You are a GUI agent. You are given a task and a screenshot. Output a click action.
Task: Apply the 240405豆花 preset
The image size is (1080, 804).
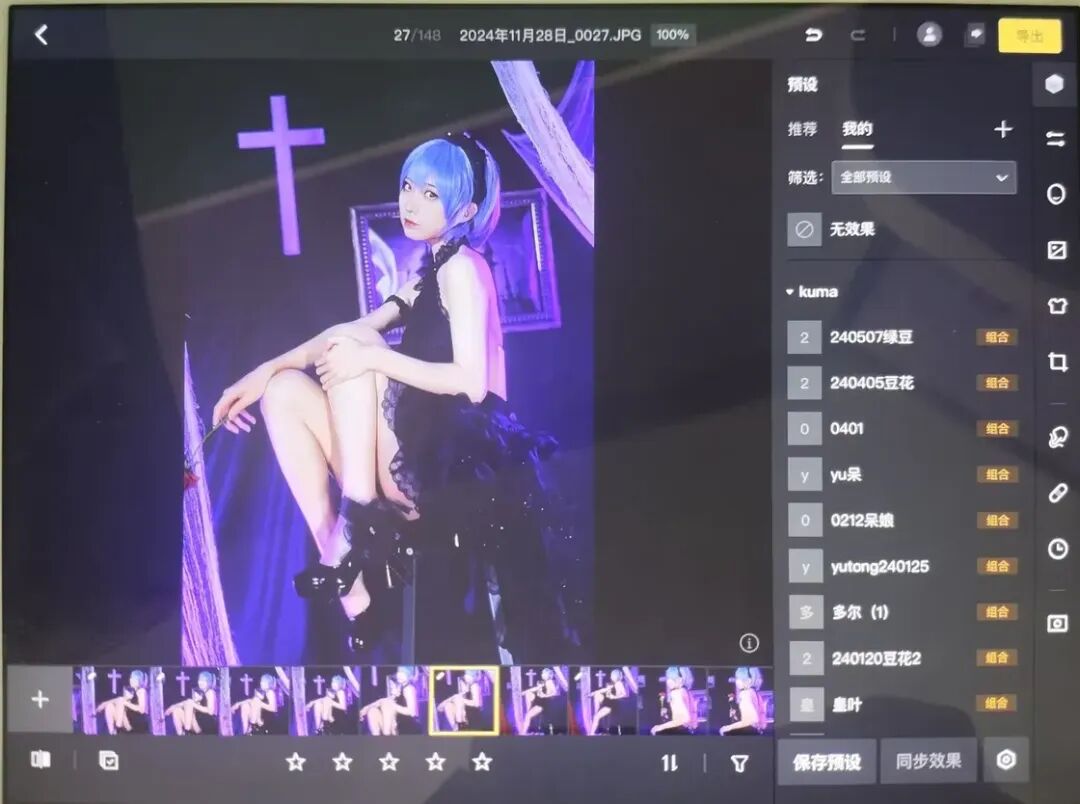[903, 383]
